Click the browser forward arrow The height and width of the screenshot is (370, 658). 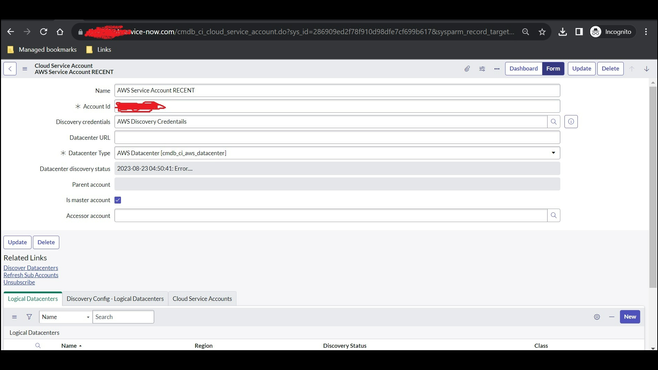tap(27, 31)
